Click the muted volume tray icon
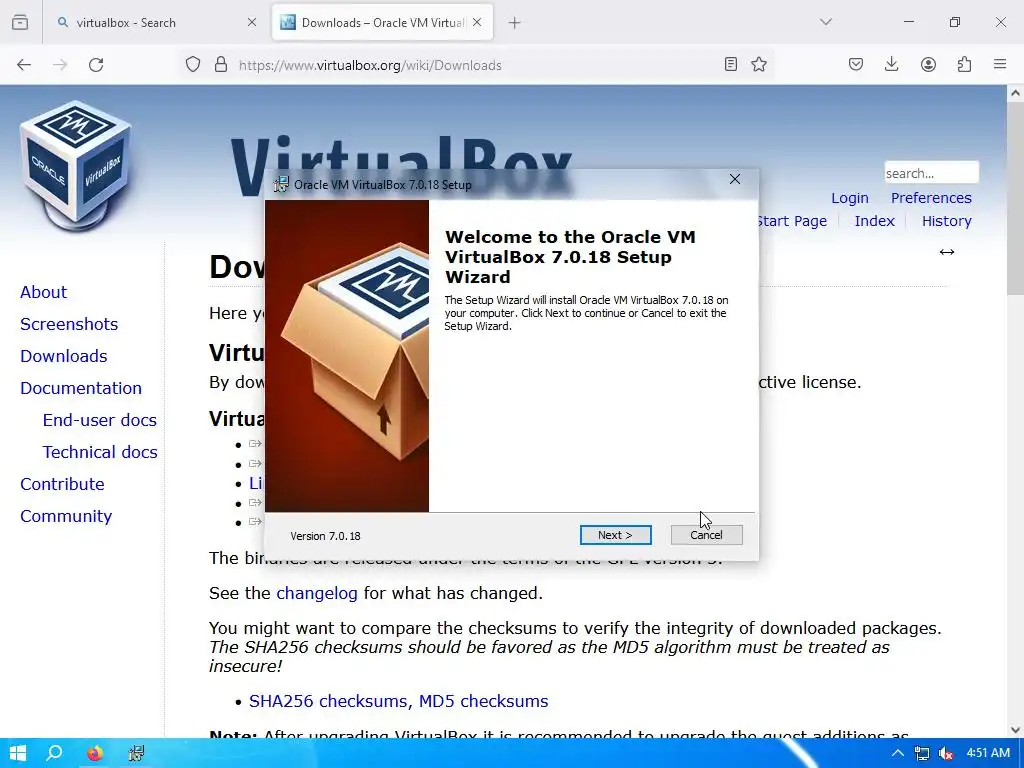1024x768 pixels. tap(946, 753)
